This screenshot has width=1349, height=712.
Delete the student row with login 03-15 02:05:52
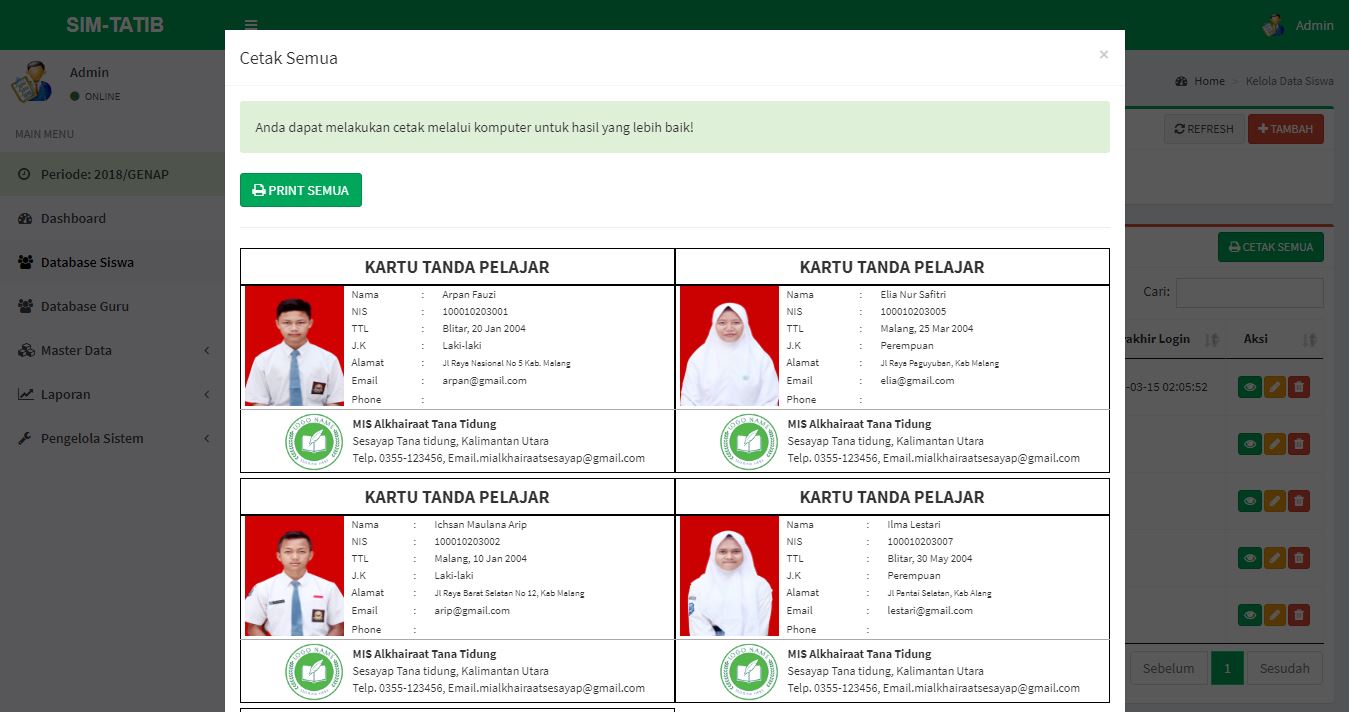coord(1298,387)
